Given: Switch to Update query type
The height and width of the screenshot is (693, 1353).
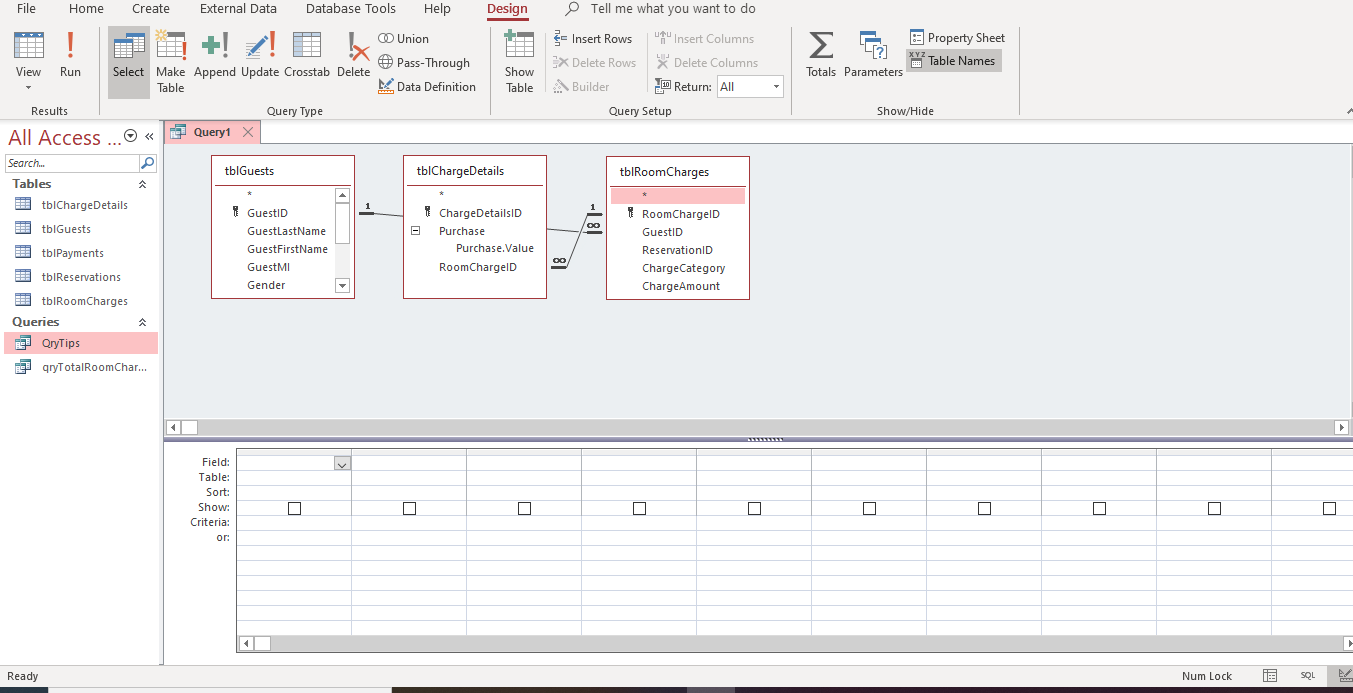Looking at the screenshot, I should coord(260,54).
